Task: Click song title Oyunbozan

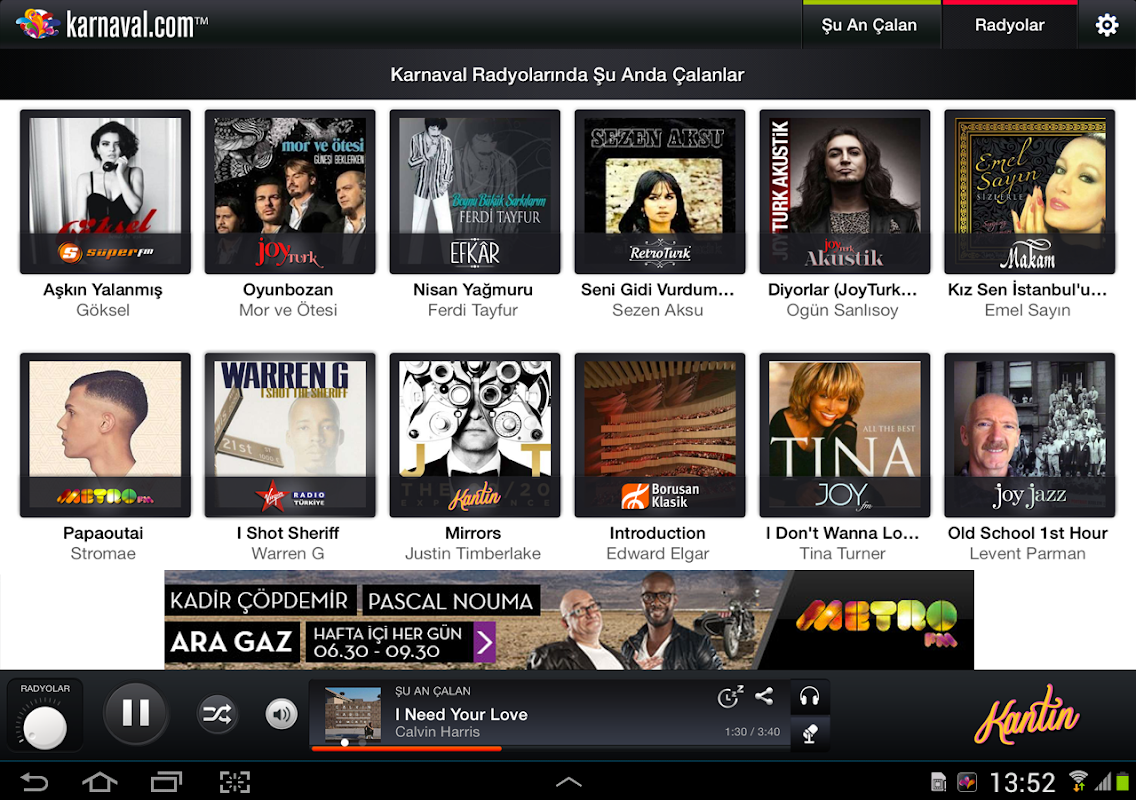Action: 288,290
